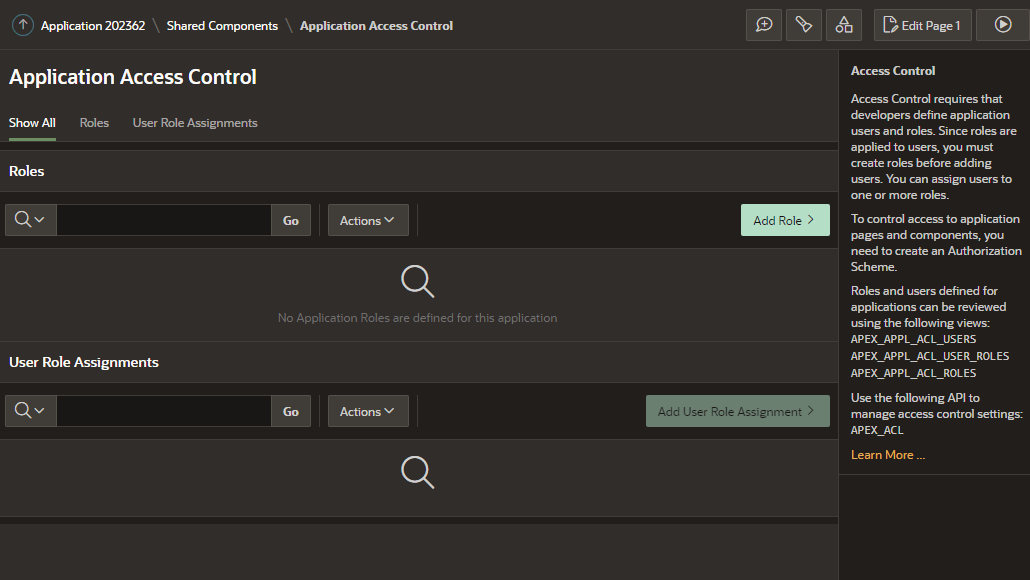
Task: Open User Role Assignments search column selector
Action: click(30, 411)
